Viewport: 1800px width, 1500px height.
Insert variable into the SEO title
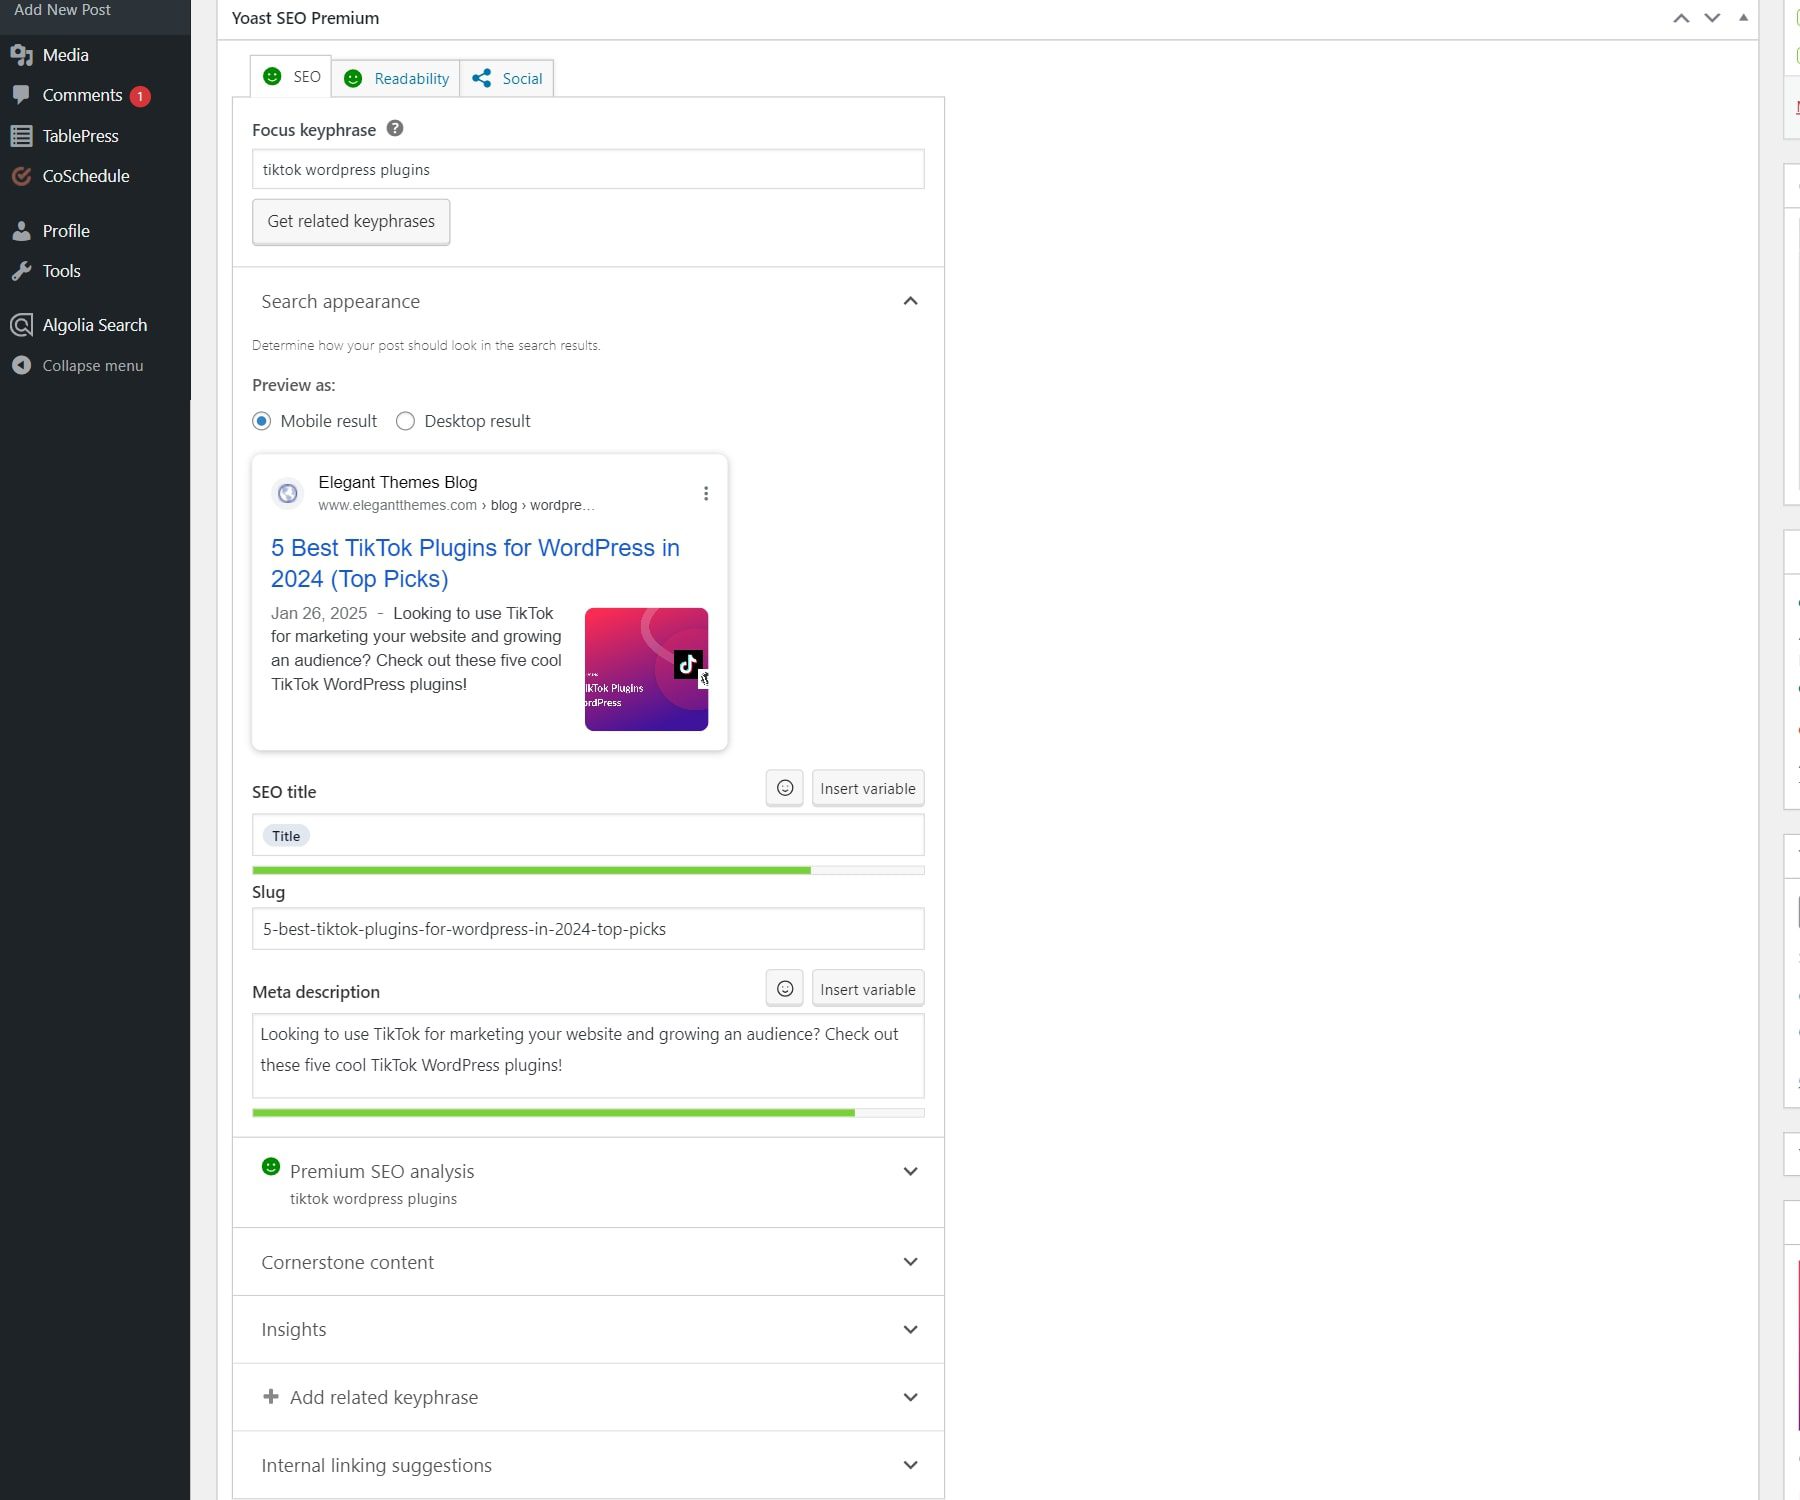click(866, 788)
